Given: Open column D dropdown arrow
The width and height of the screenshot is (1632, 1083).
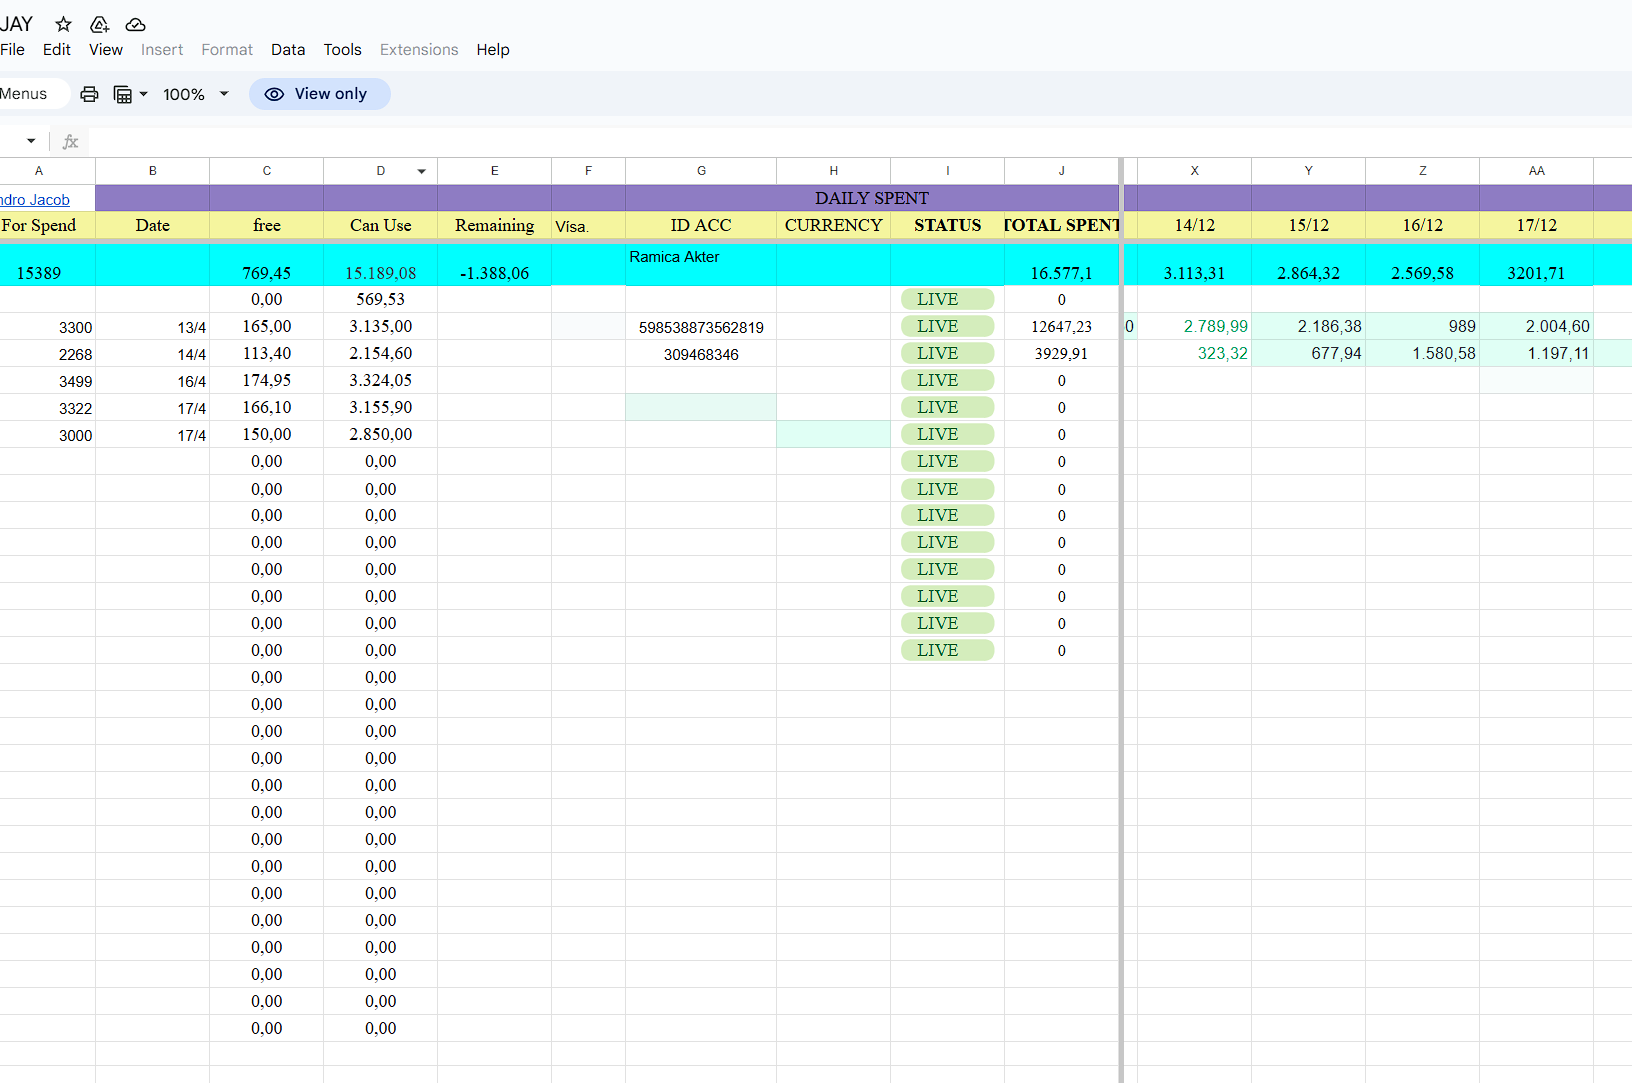Looking at the screenshot, I should tap(422, 171).
